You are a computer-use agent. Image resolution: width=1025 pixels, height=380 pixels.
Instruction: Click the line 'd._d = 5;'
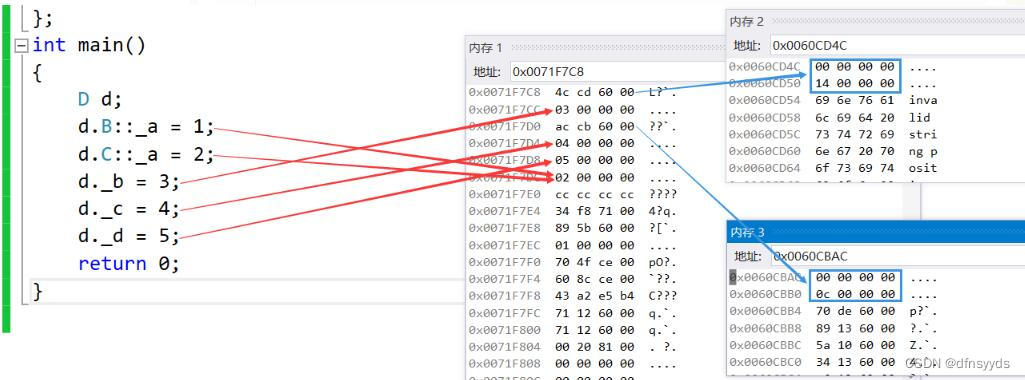click(x=128, y=236)
